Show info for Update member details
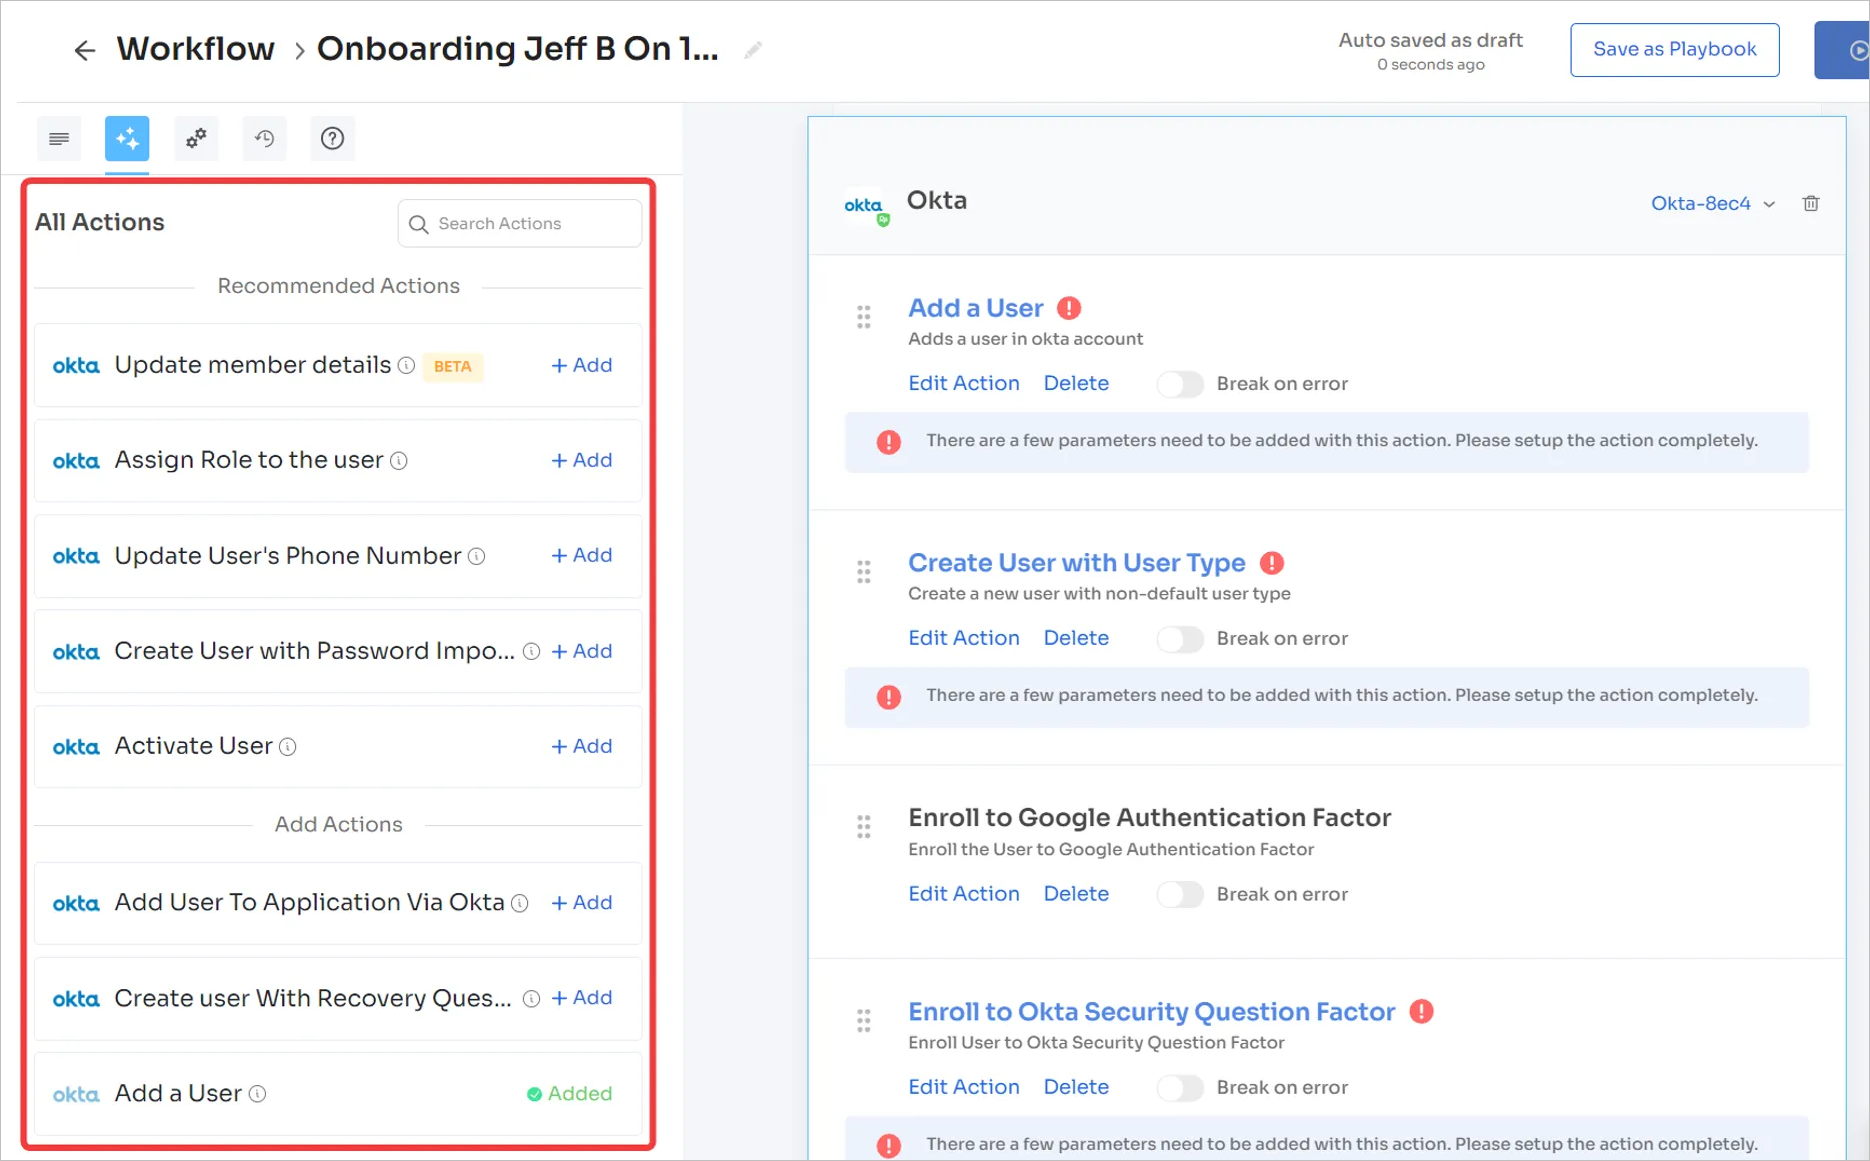Screen dimensions: 1870x1161 click(406, 366)
